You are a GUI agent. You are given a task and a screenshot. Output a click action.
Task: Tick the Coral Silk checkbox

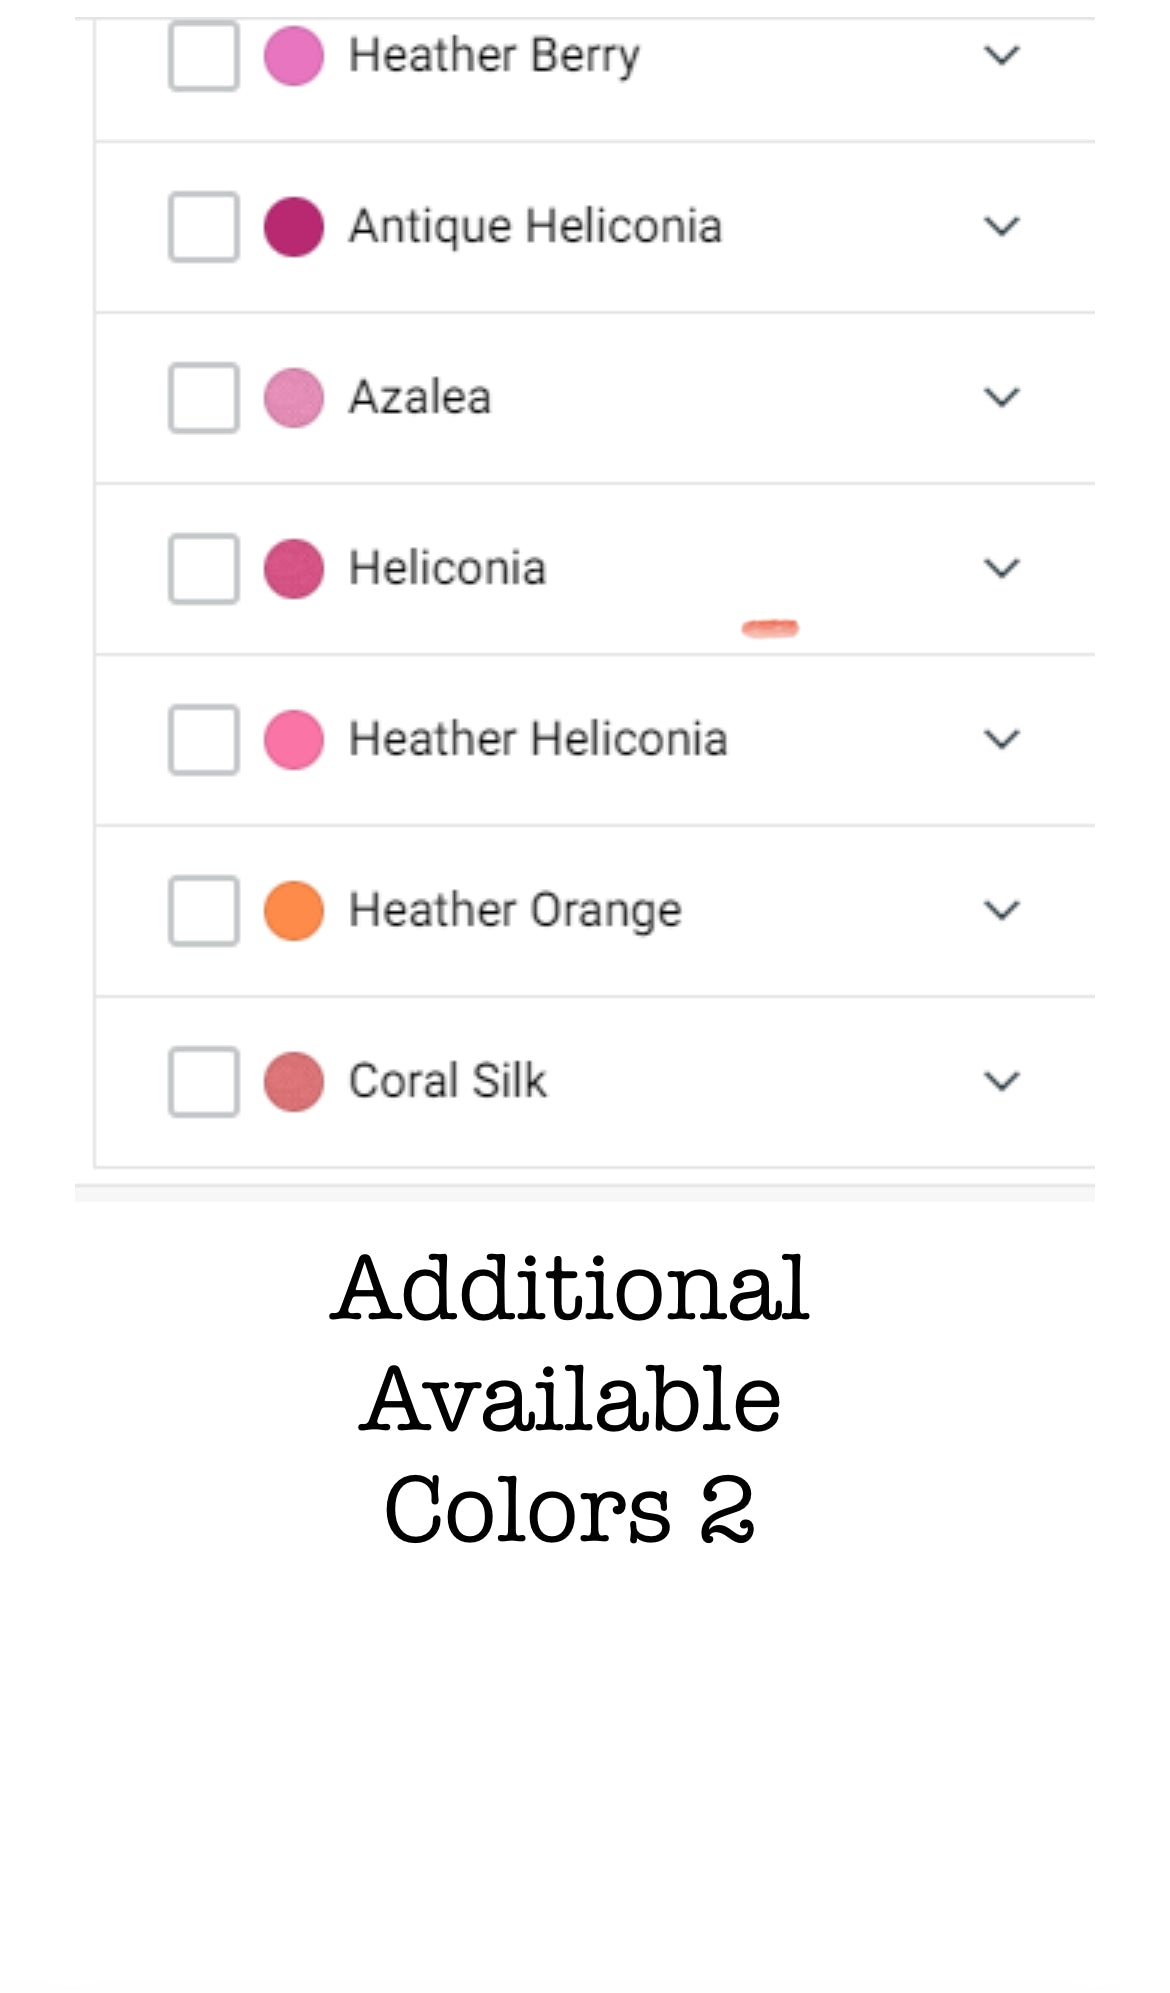(x=203, y=1082)
